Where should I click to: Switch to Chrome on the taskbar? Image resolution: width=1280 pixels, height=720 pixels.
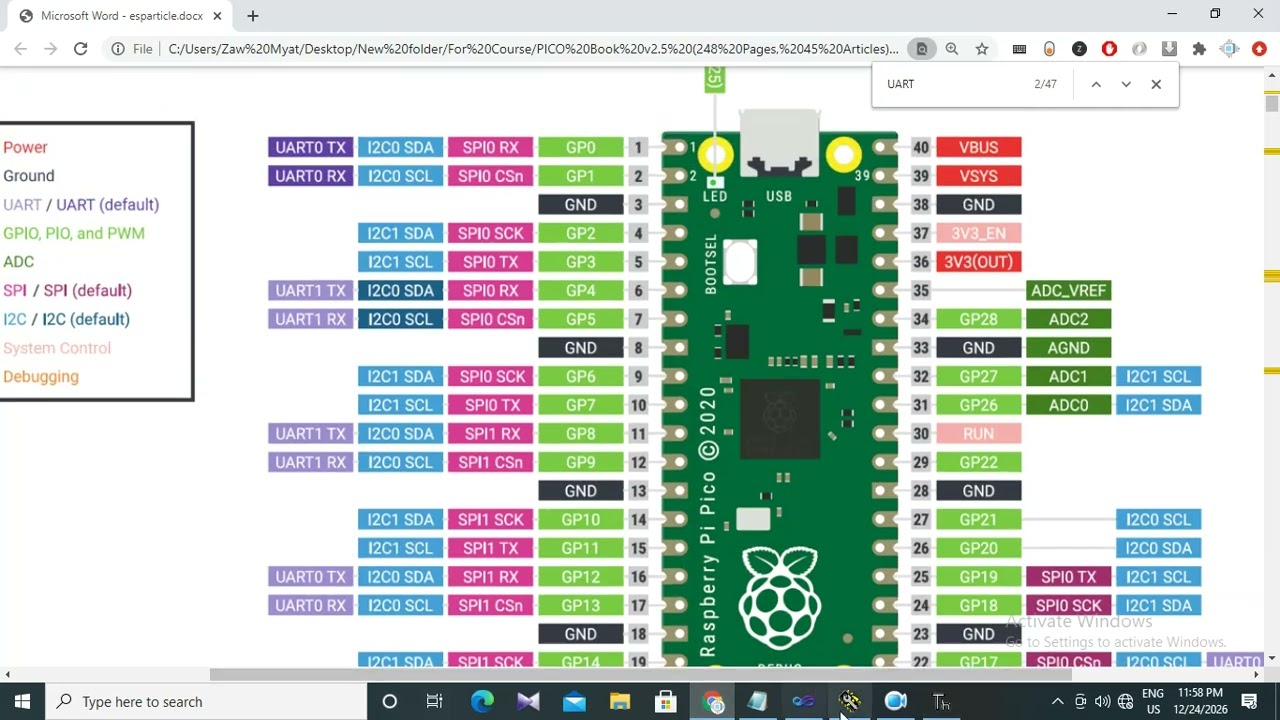(x=713, y=702)
